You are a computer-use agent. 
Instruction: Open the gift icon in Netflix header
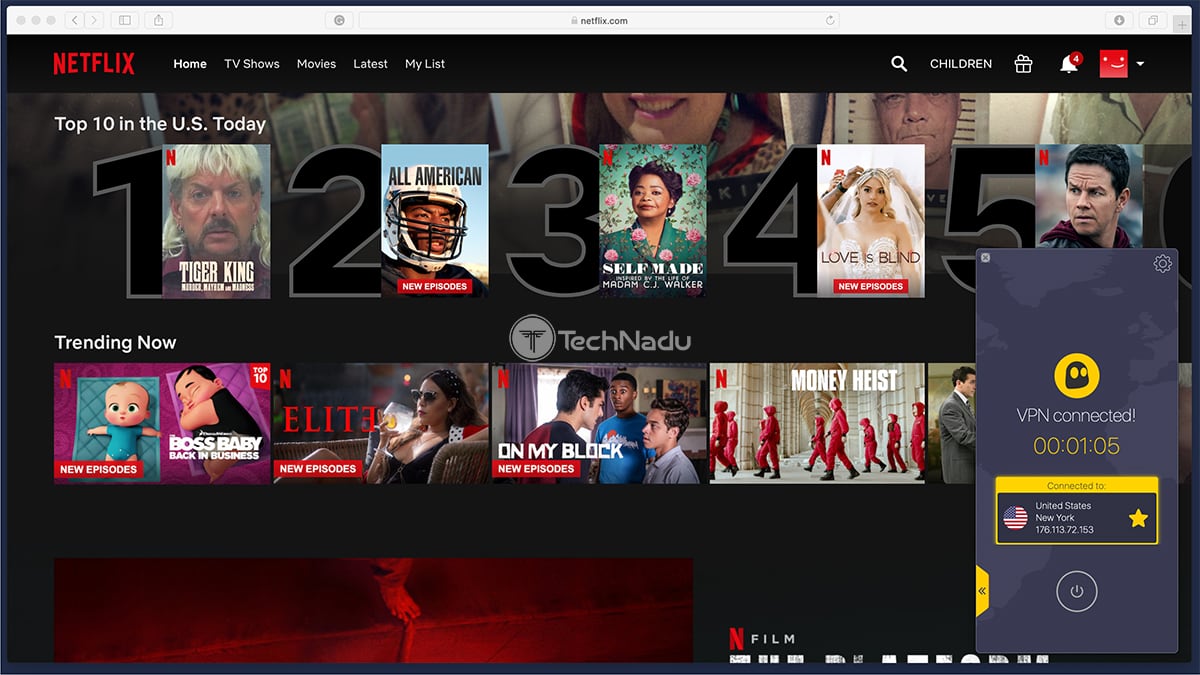[x=1023, y=64]
